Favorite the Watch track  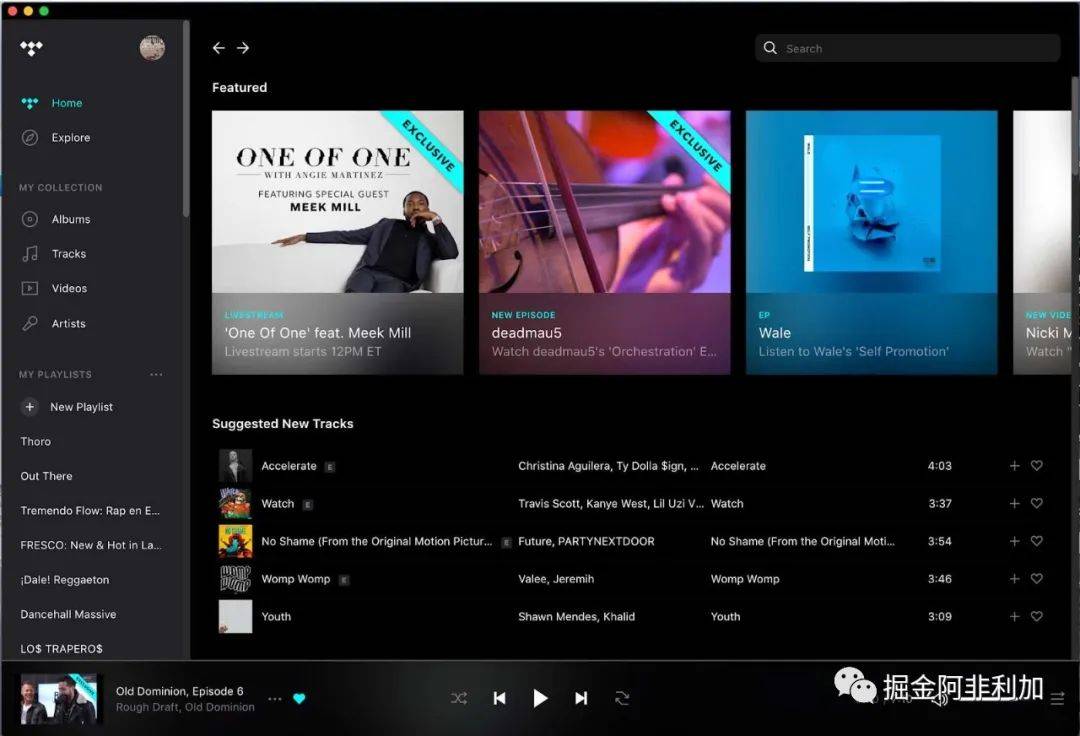[1037, 504]
